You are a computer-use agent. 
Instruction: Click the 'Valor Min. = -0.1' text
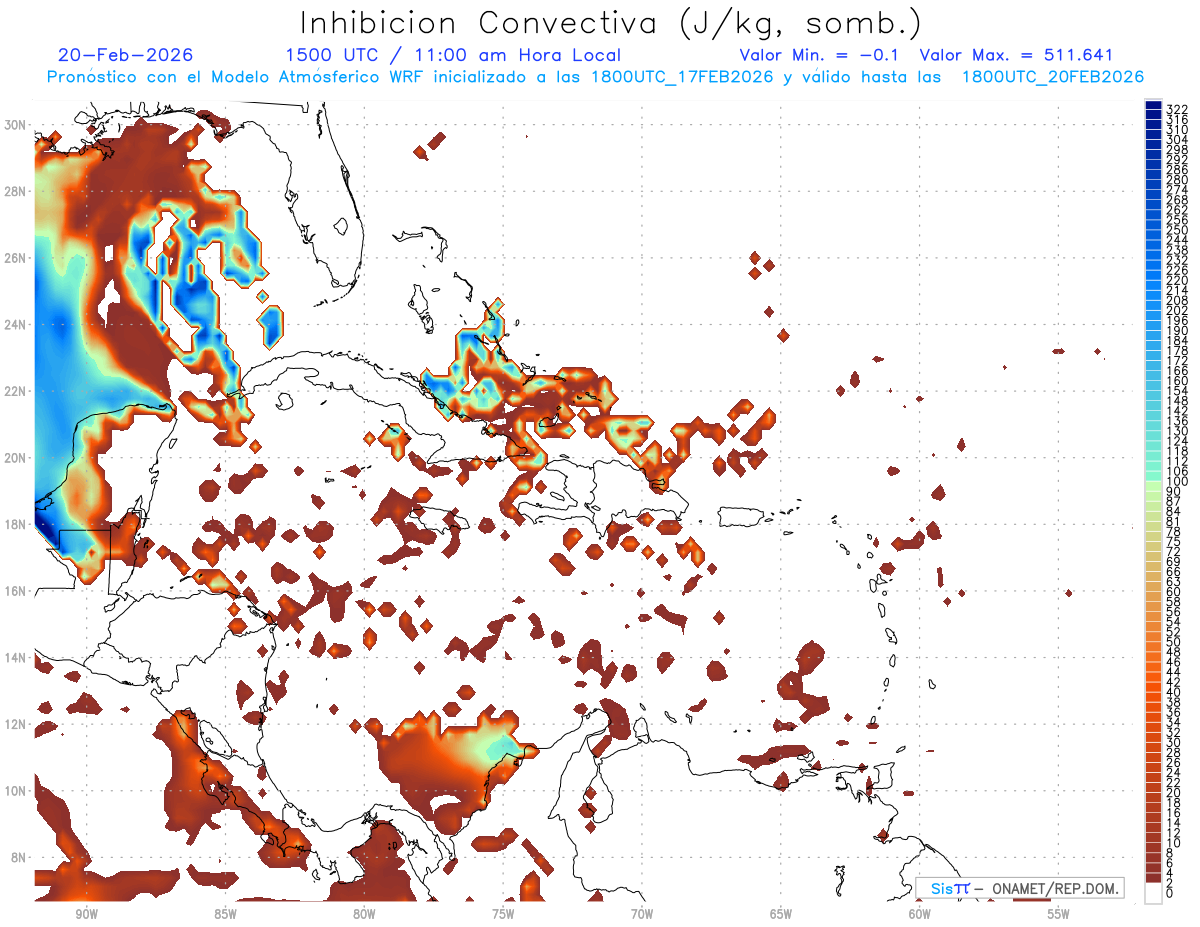pyautogui.click(x=819, y=55)
